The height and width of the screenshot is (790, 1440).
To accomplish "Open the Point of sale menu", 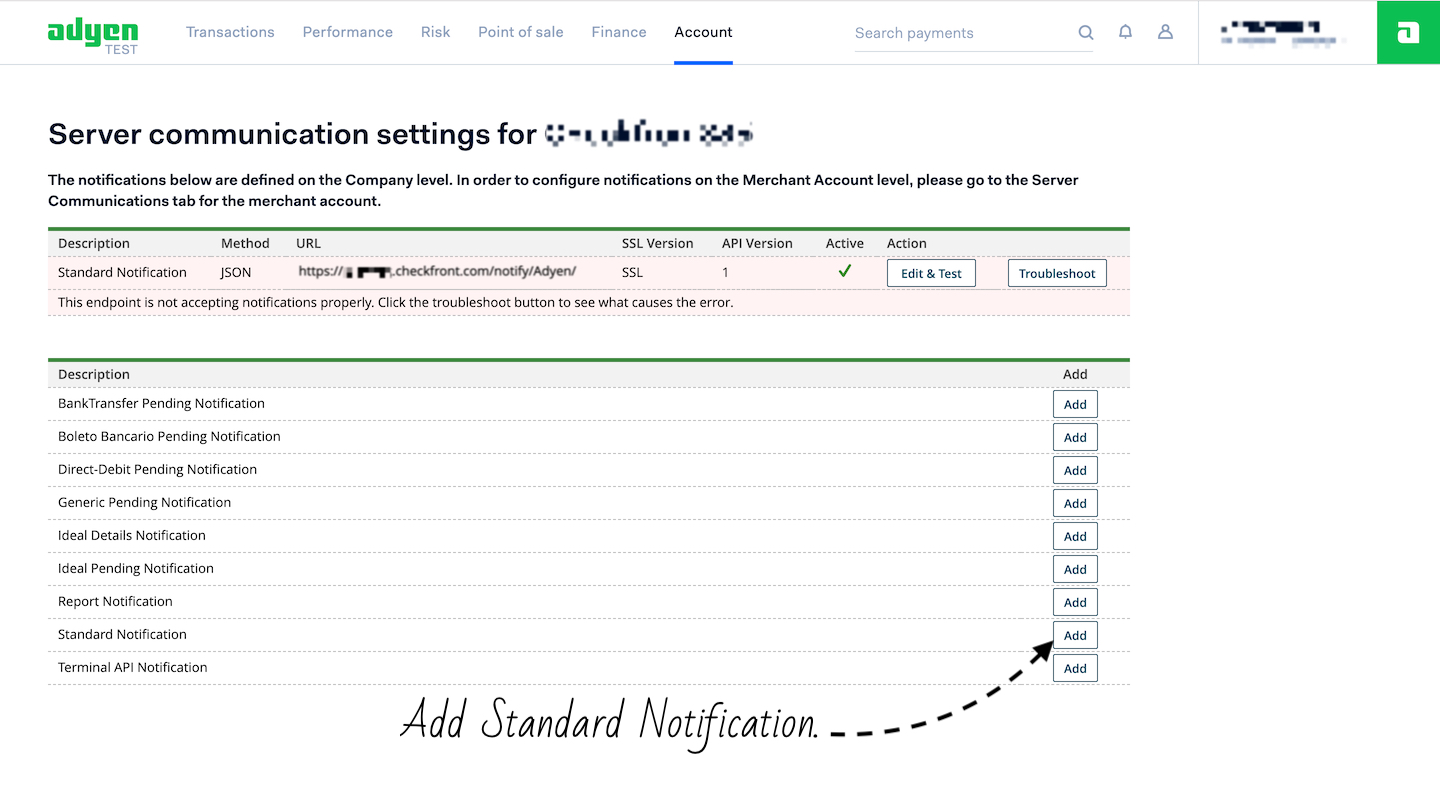I will coord(521,32).
